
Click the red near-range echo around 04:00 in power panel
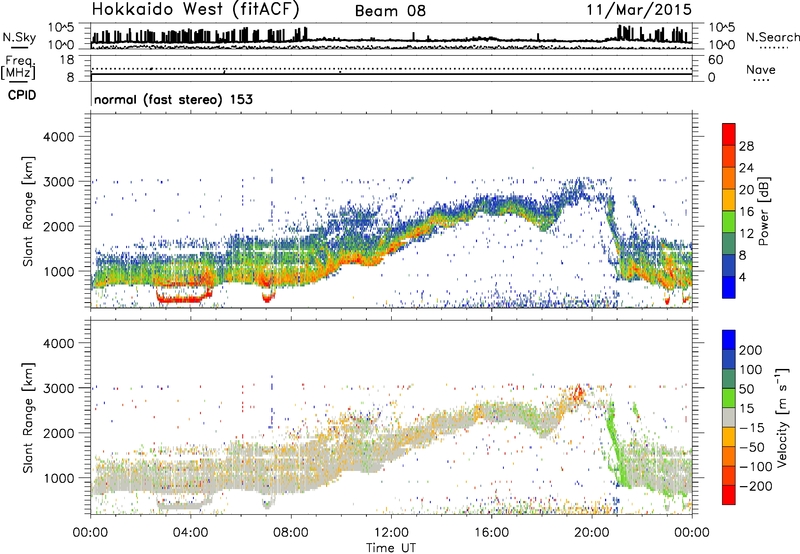[184, 299]
